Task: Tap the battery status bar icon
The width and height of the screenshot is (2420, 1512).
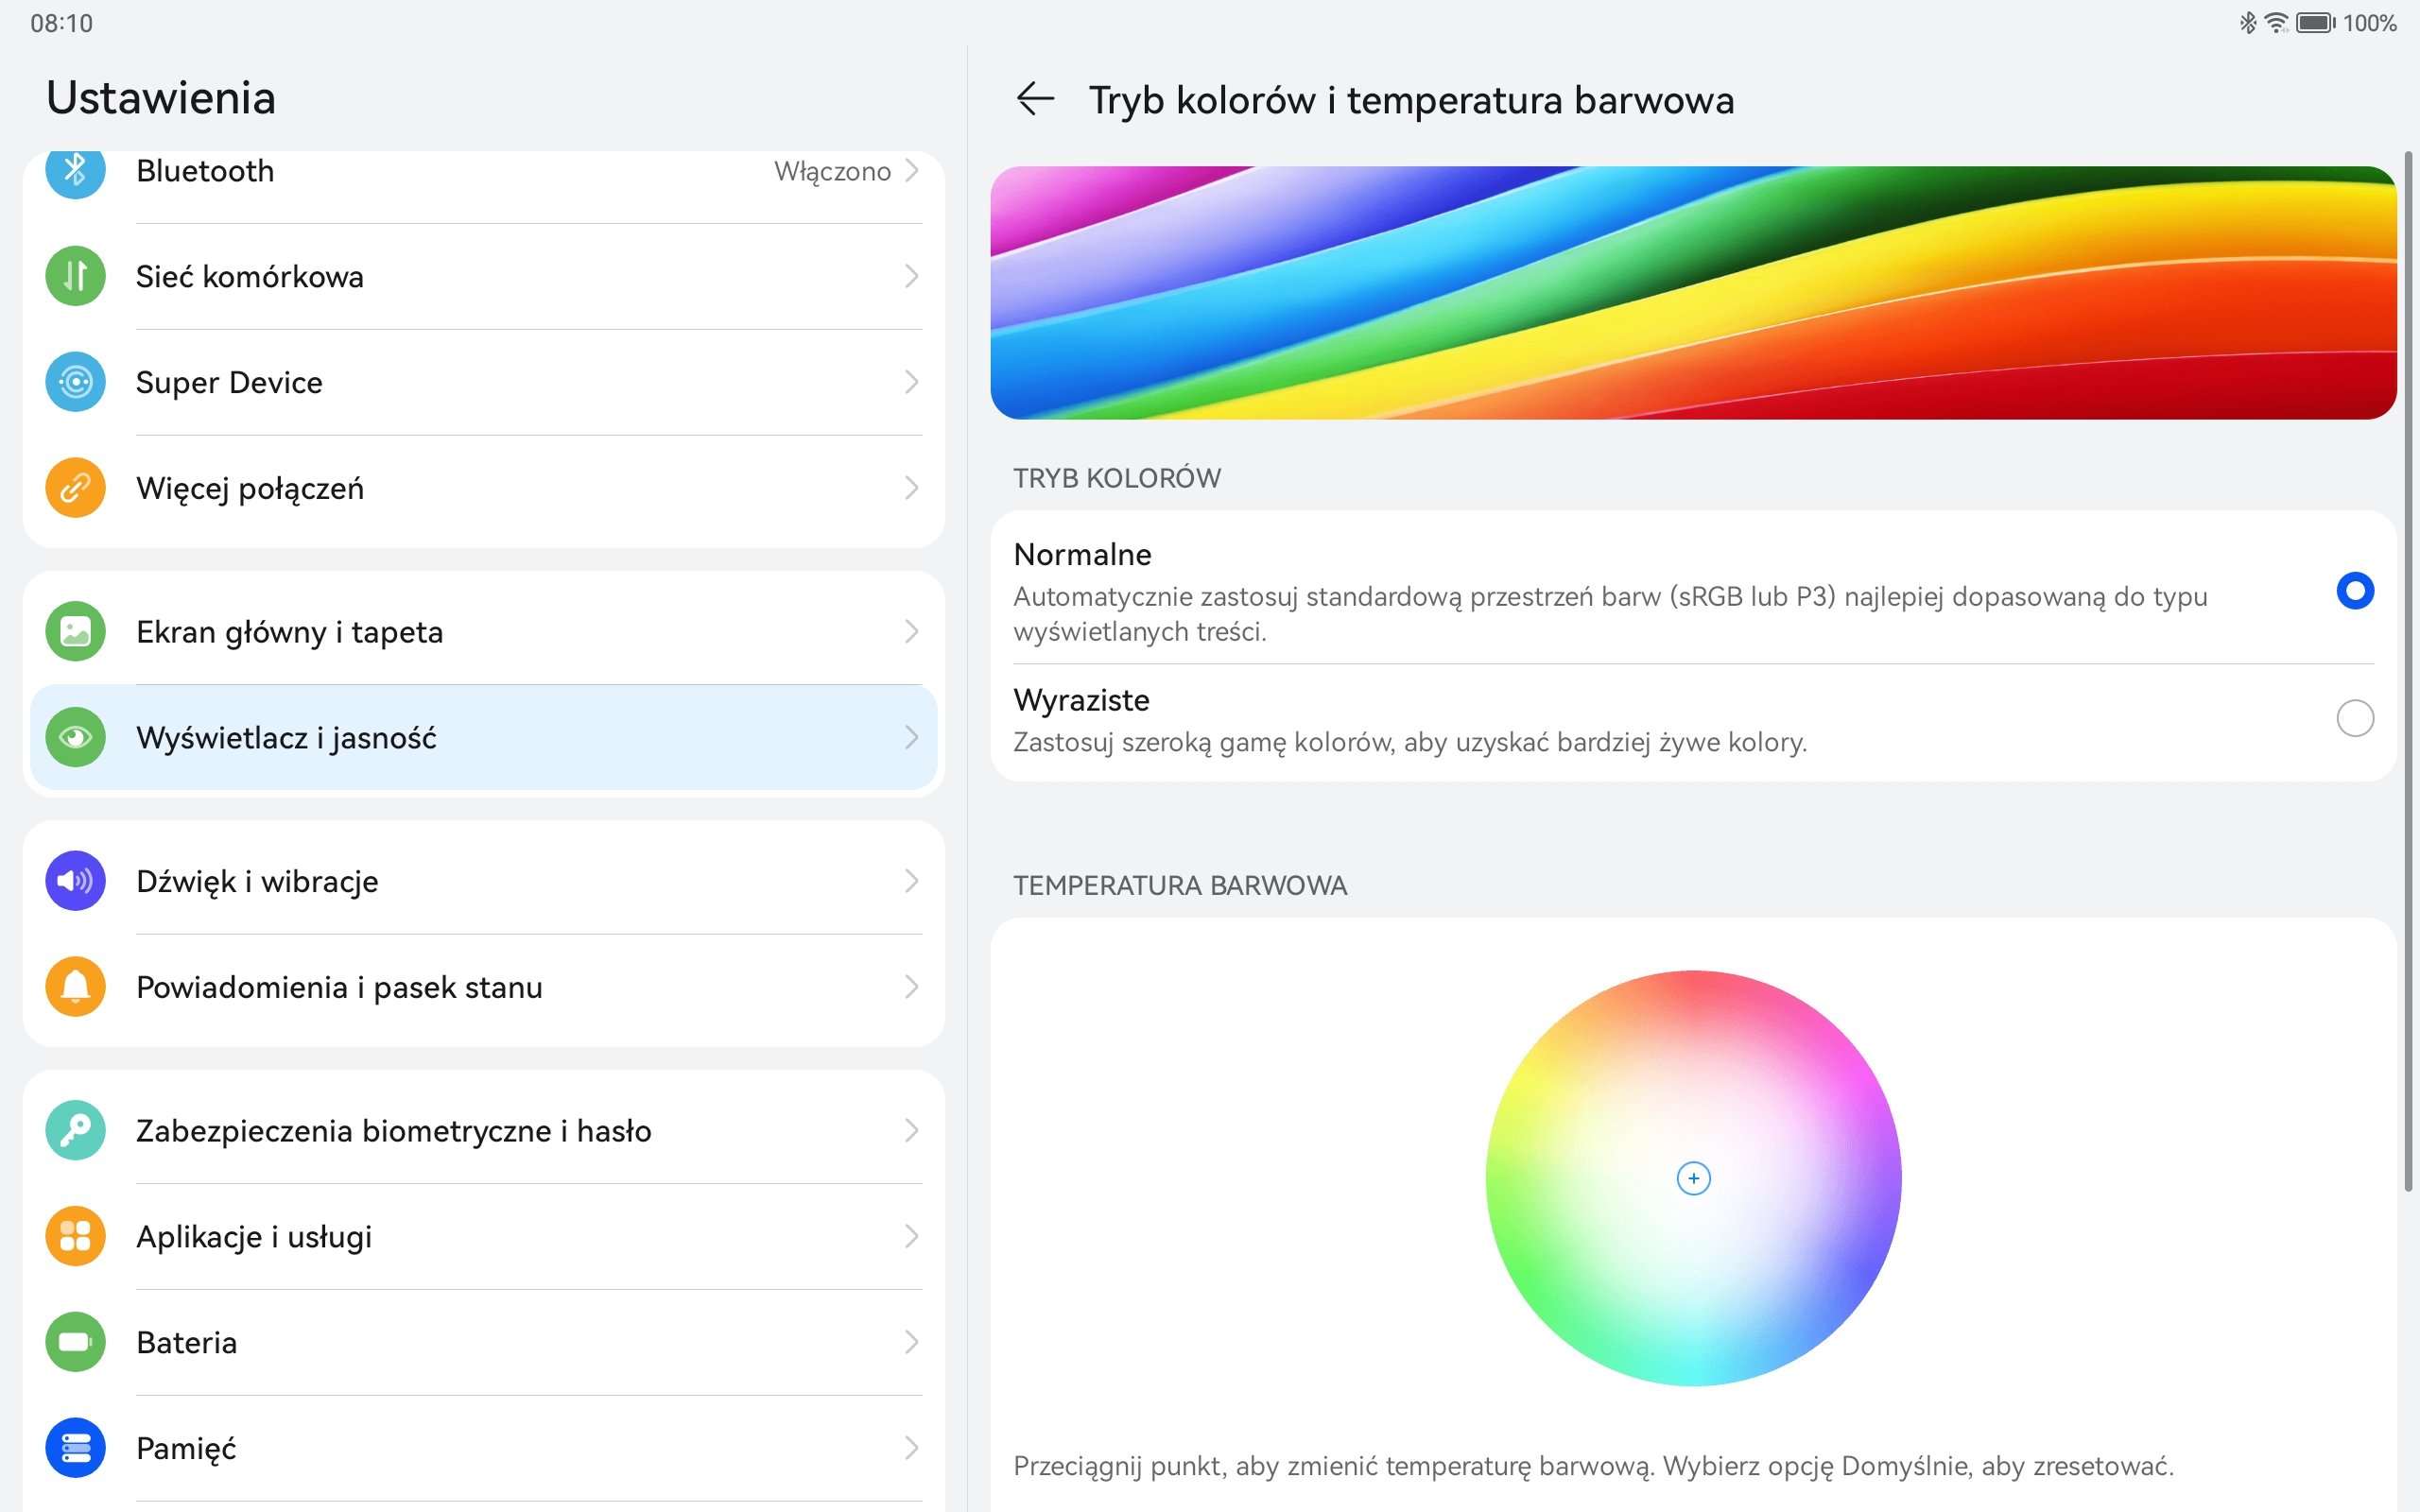Action: pos(2316,22)
